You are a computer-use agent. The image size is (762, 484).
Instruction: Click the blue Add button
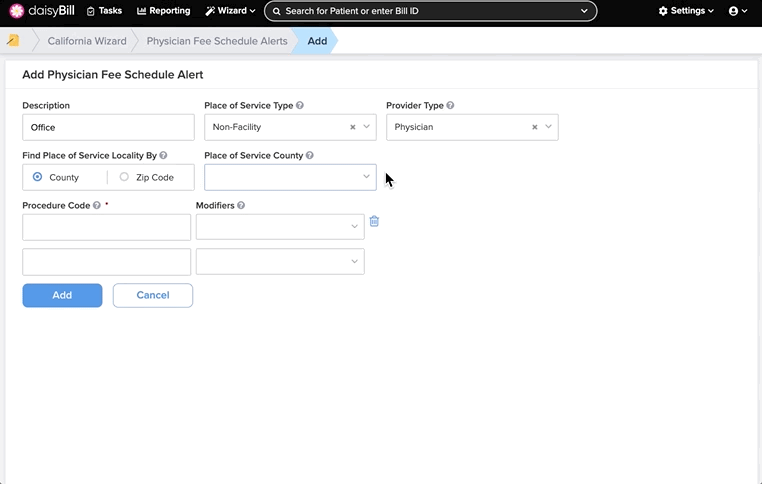(62, 295)
